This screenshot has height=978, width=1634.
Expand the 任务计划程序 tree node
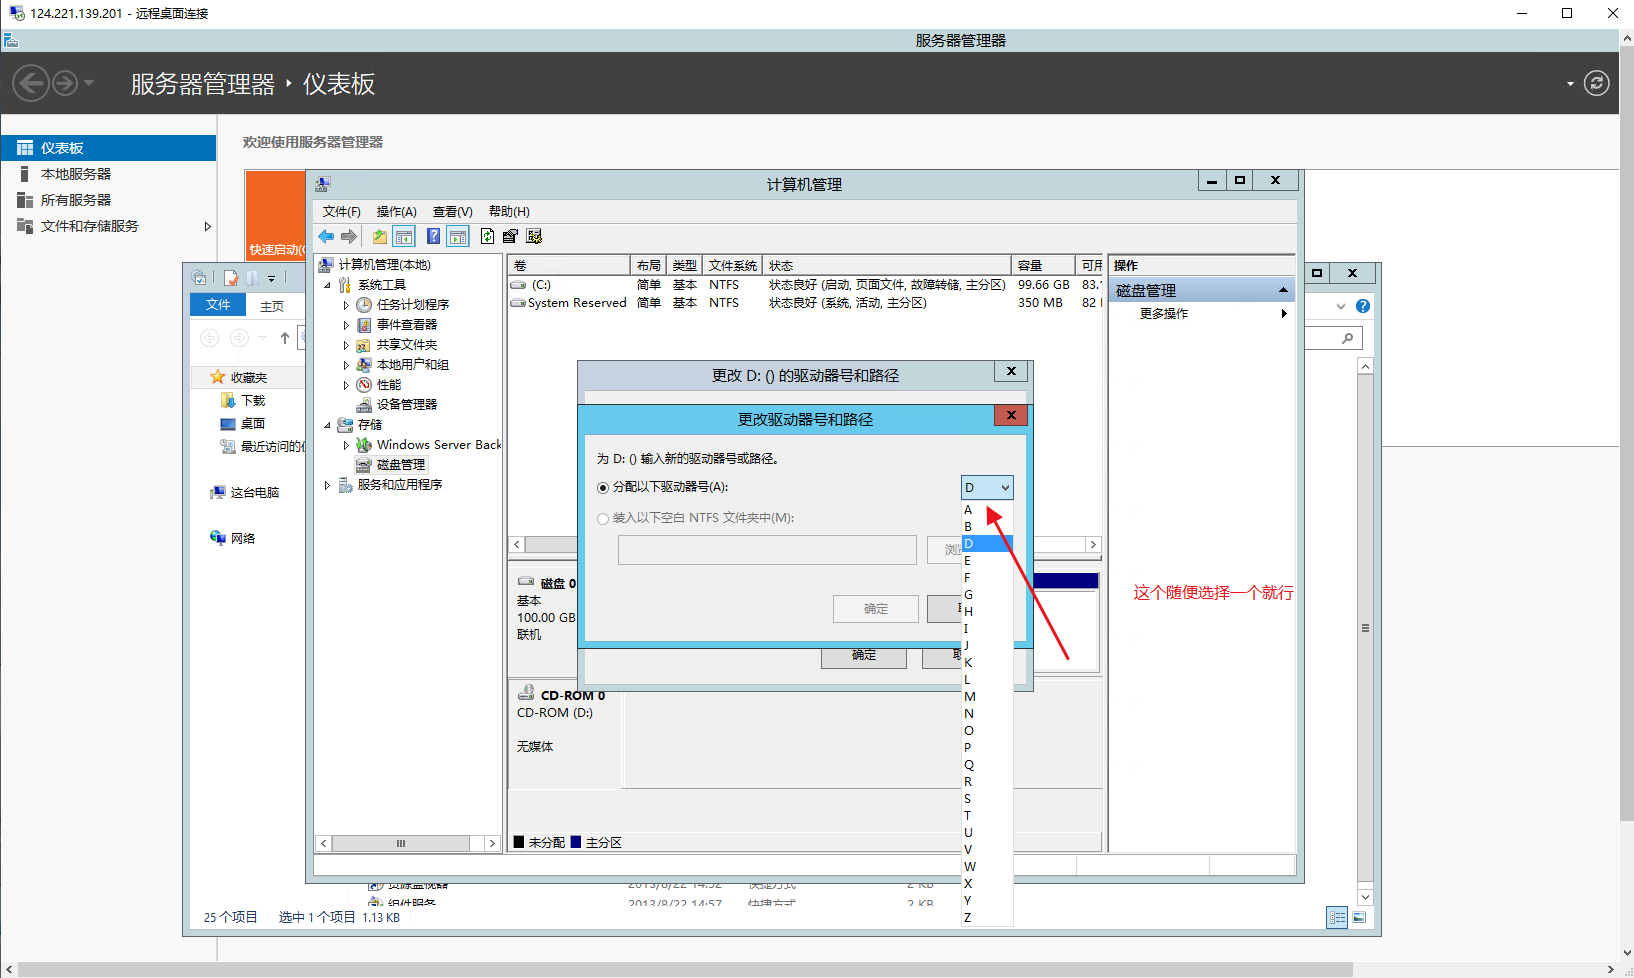346,305
